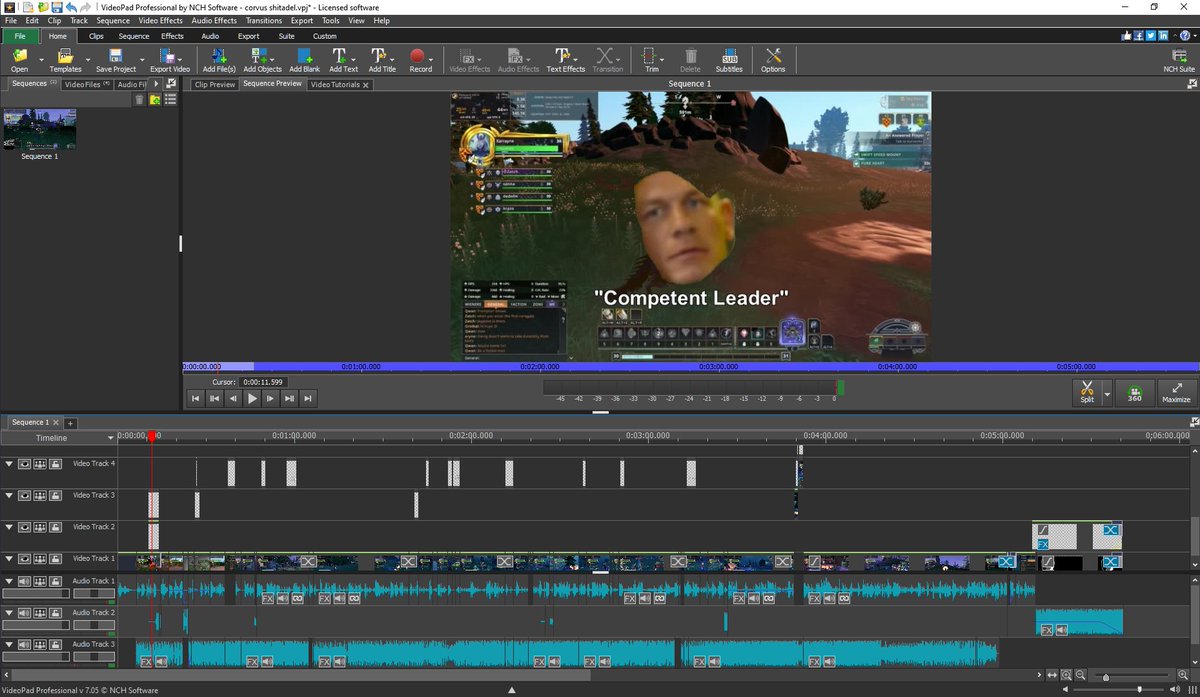The width and height of the screenshot is (1200, 697).
Task: Select the Video Files bin tab
Action: [x=86, y=85]
